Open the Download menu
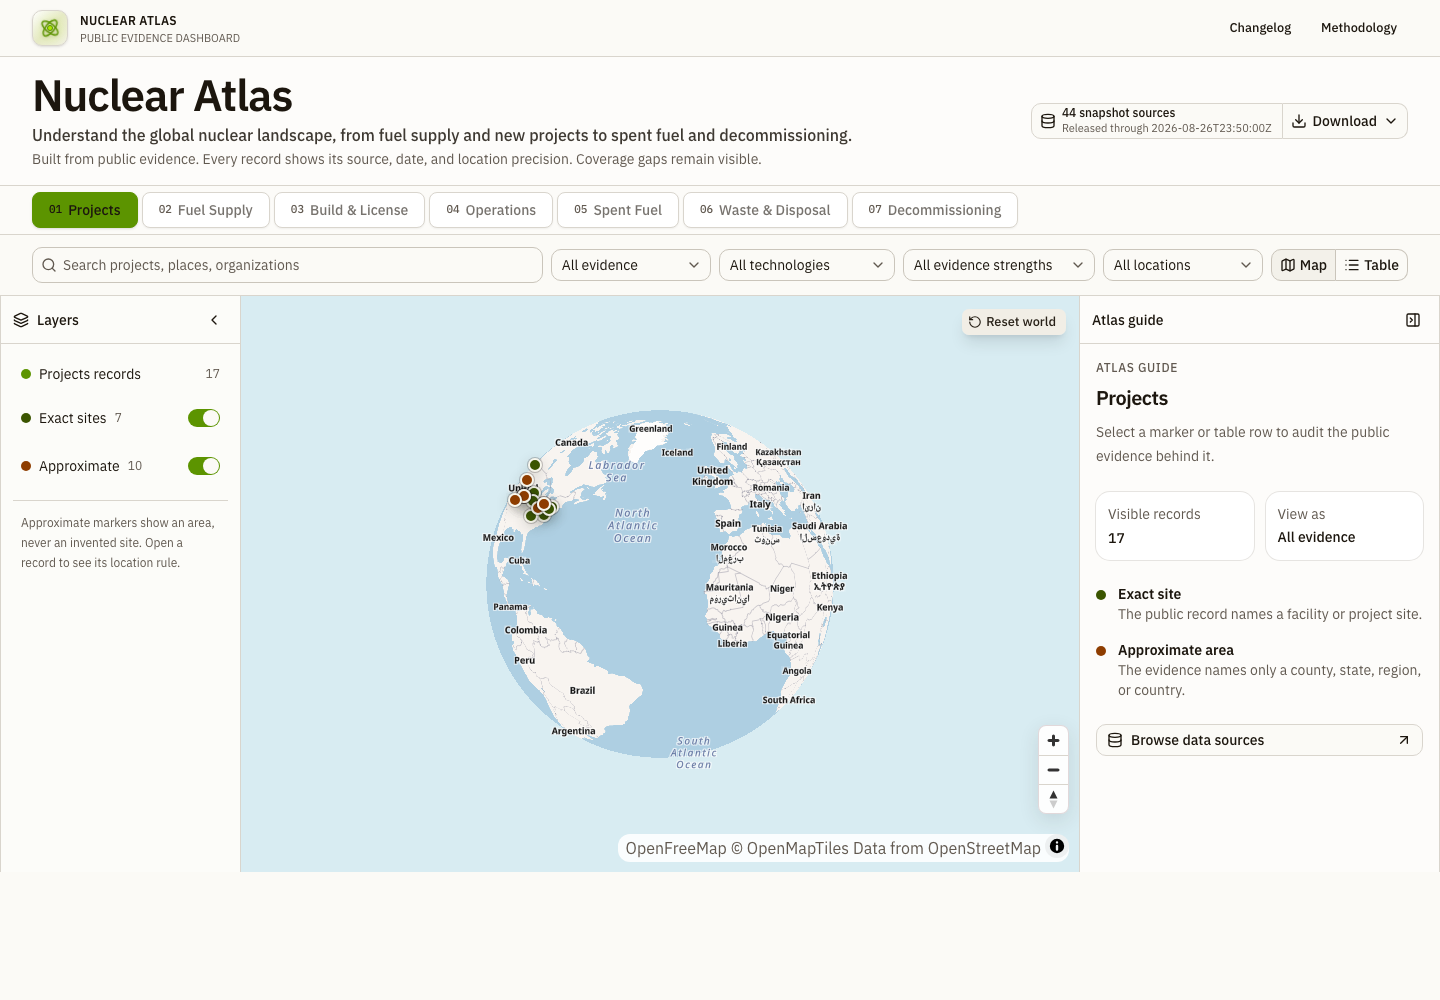The width and height of the screenshot is (1440, 1000). click(1345, 121)
